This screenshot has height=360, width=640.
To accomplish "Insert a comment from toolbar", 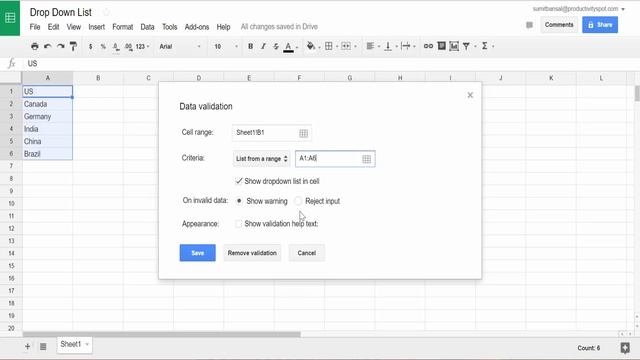I will coord(442,46).
